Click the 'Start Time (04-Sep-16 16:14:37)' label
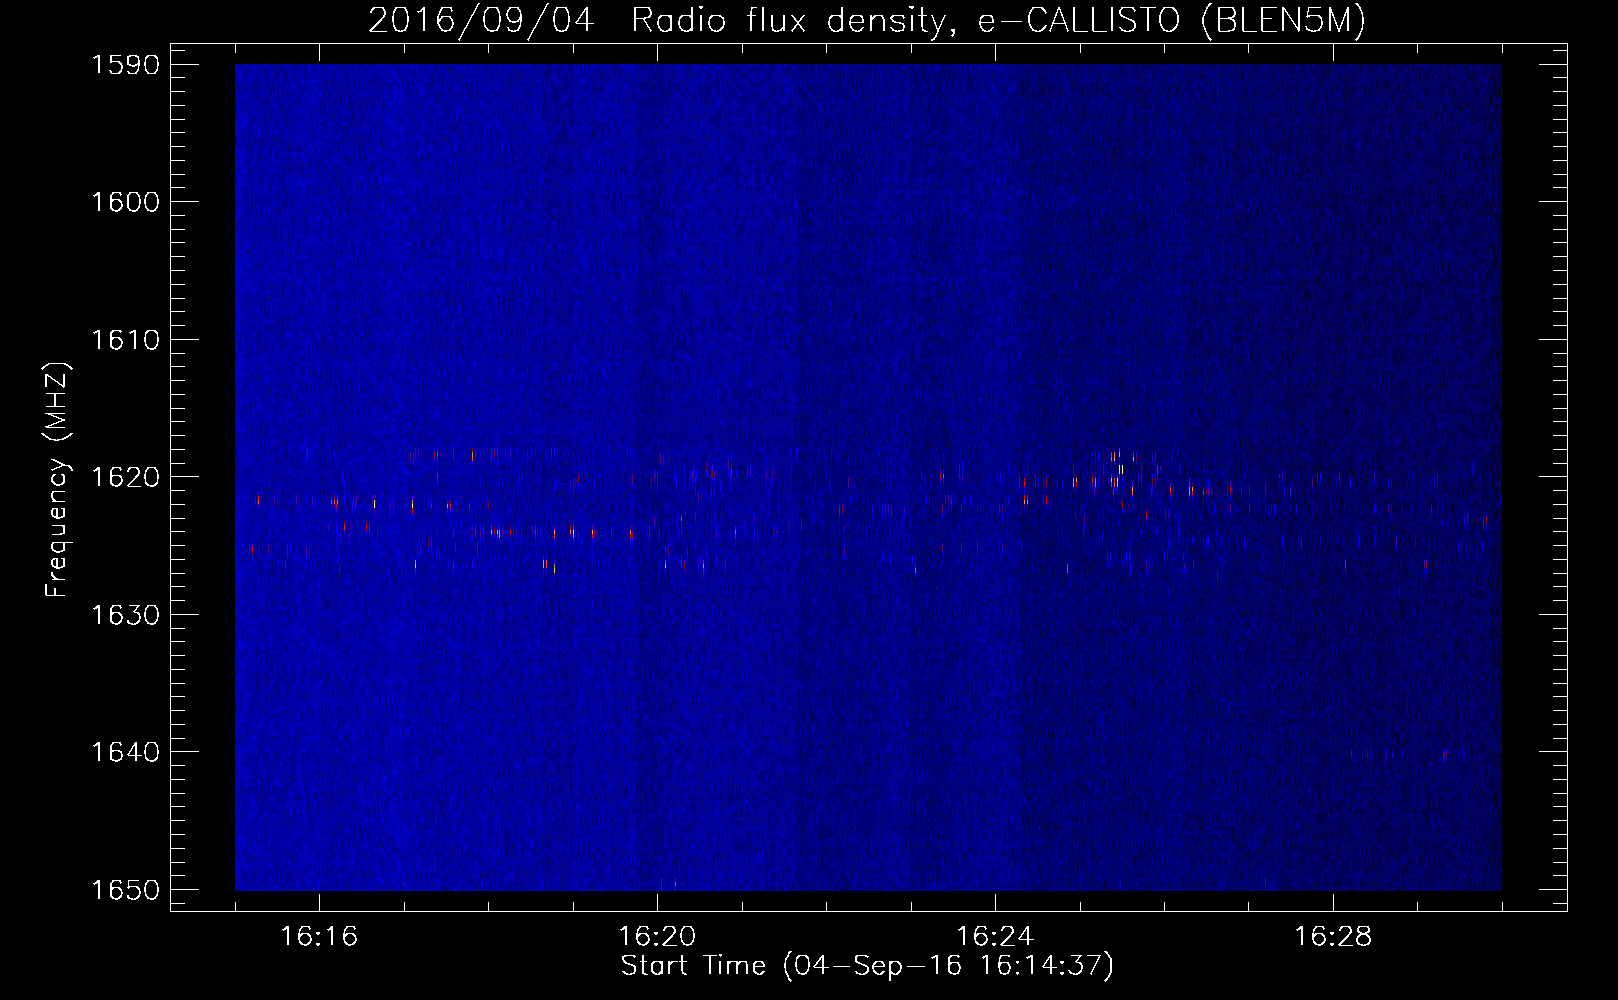This screenshot has width=1618, height=1000. pos(867,966)
